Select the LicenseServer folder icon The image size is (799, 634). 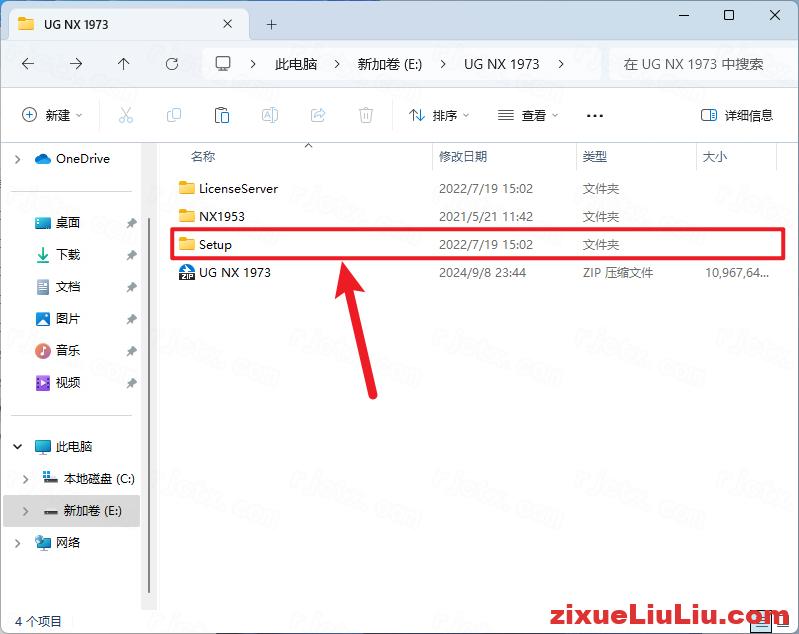(x=187, y=188)
